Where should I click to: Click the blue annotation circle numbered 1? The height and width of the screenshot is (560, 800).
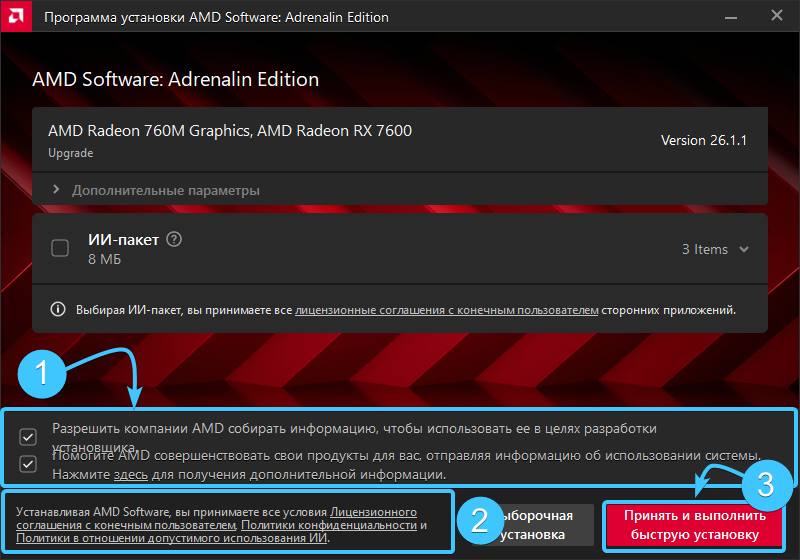pos(42,373)
